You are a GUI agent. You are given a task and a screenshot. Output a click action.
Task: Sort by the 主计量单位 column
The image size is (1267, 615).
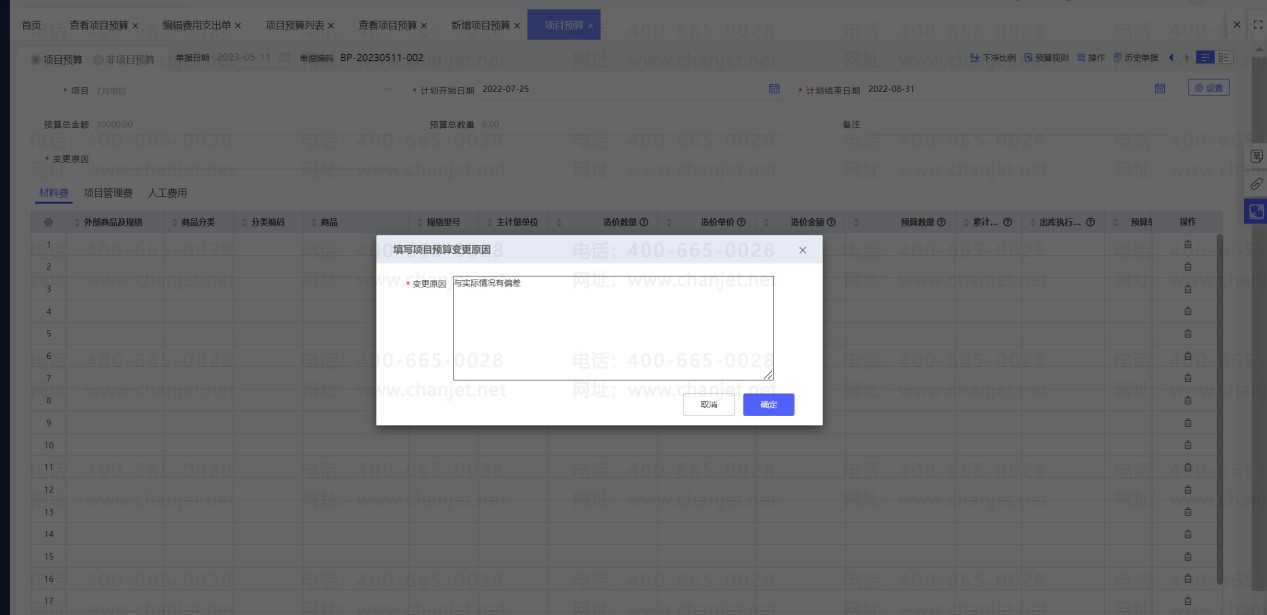(488, 222)
